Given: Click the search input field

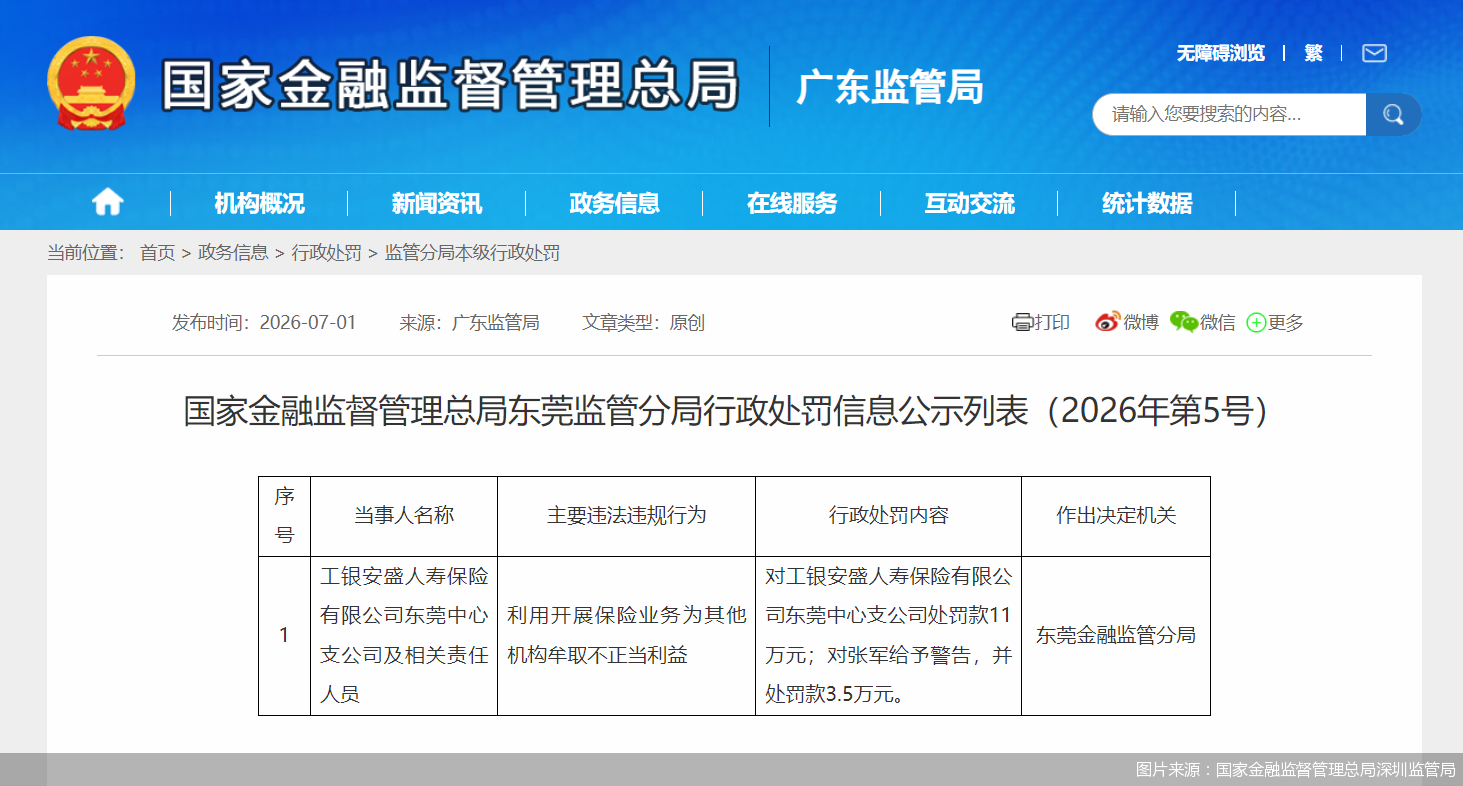Looking at the screenshot, I should (1229, 115).
